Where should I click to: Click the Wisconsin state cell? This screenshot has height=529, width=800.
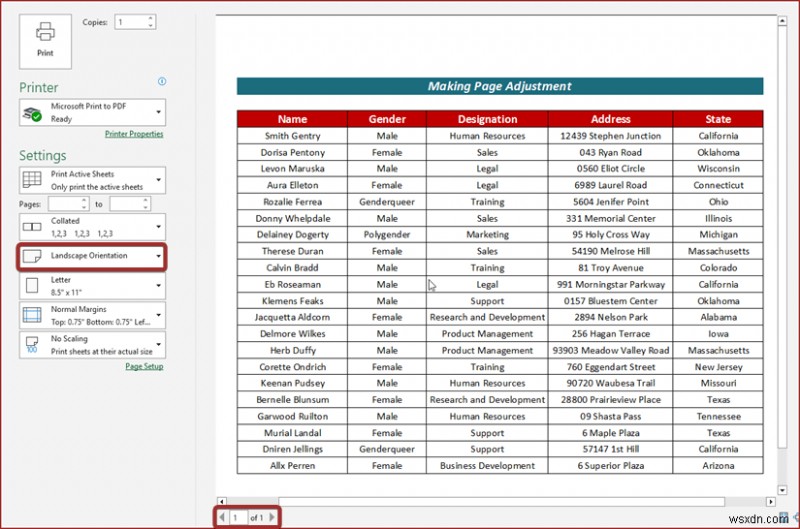(718, 168)
